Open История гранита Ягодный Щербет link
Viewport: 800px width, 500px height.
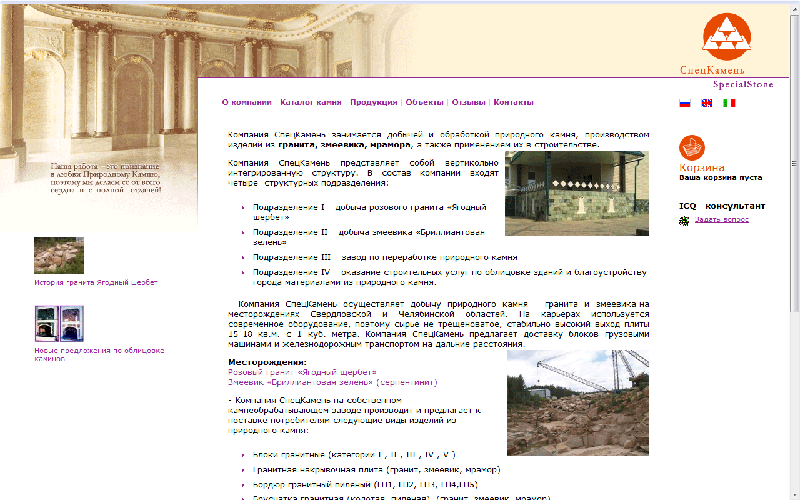coord(96,283)
